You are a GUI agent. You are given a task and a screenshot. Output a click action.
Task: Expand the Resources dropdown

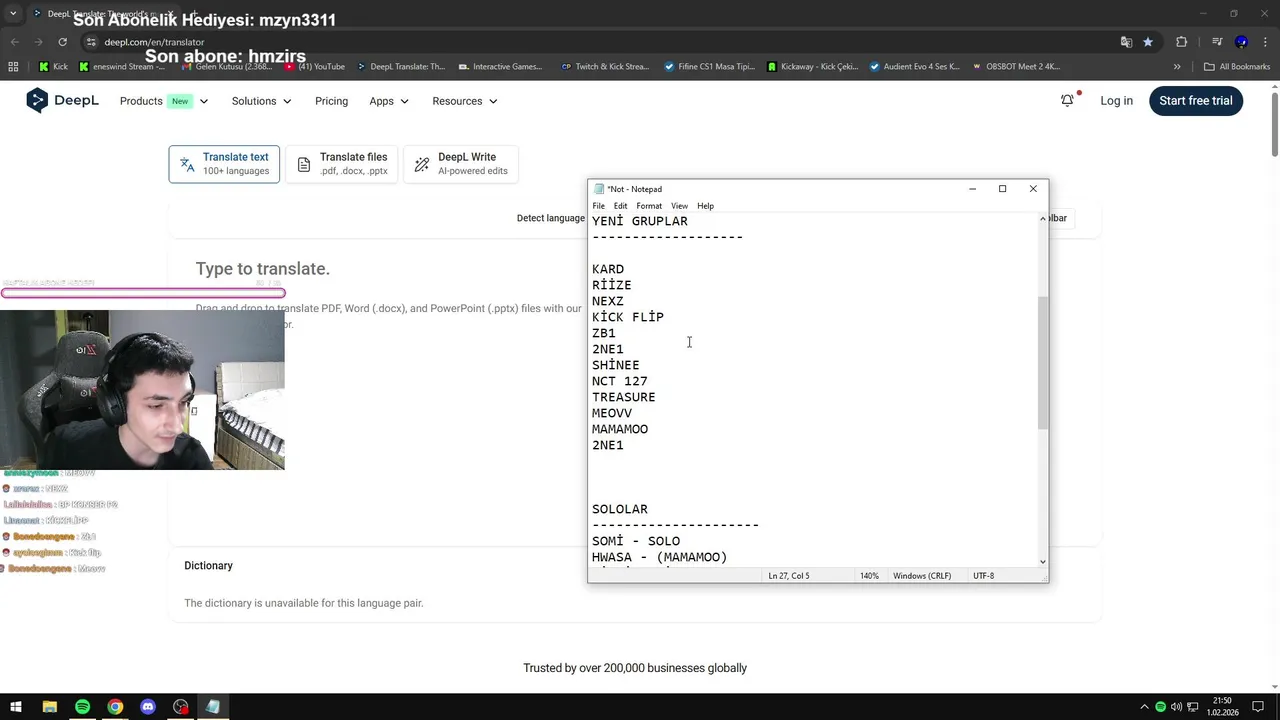465,101
